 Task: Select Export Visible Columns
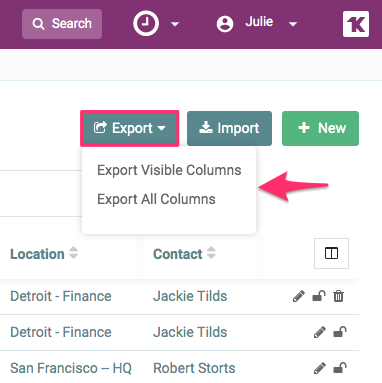click(x=169, y=170)
